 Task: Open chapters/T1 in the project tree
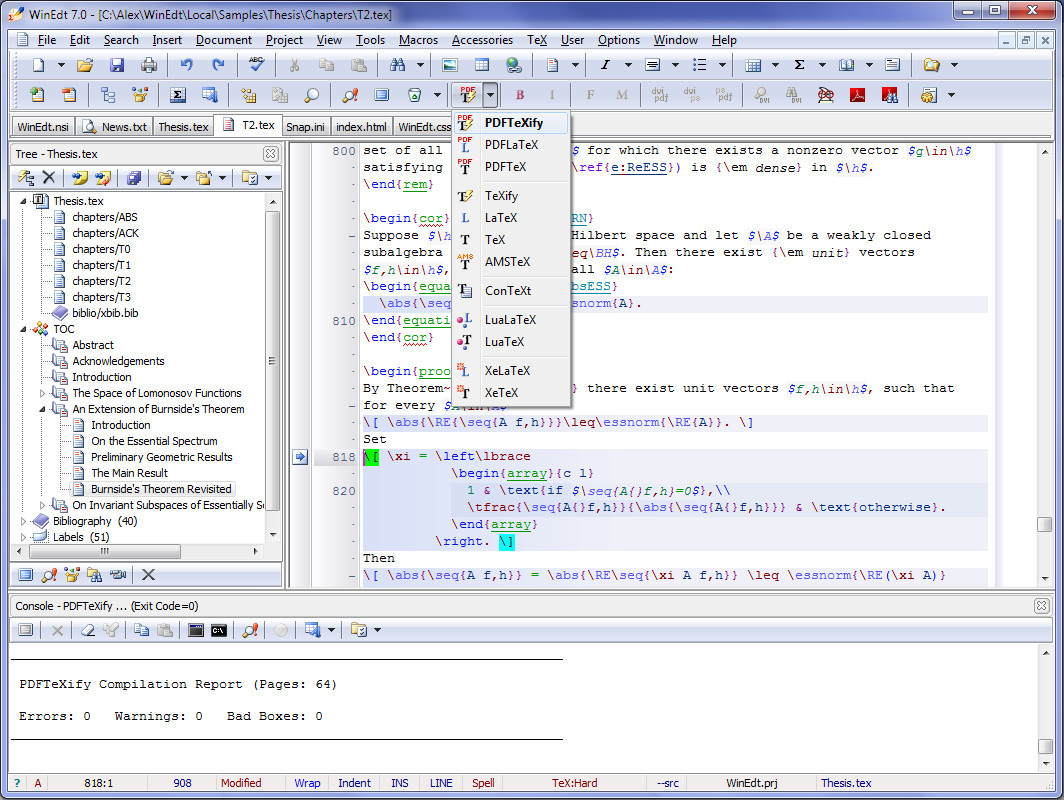point(100,265)
